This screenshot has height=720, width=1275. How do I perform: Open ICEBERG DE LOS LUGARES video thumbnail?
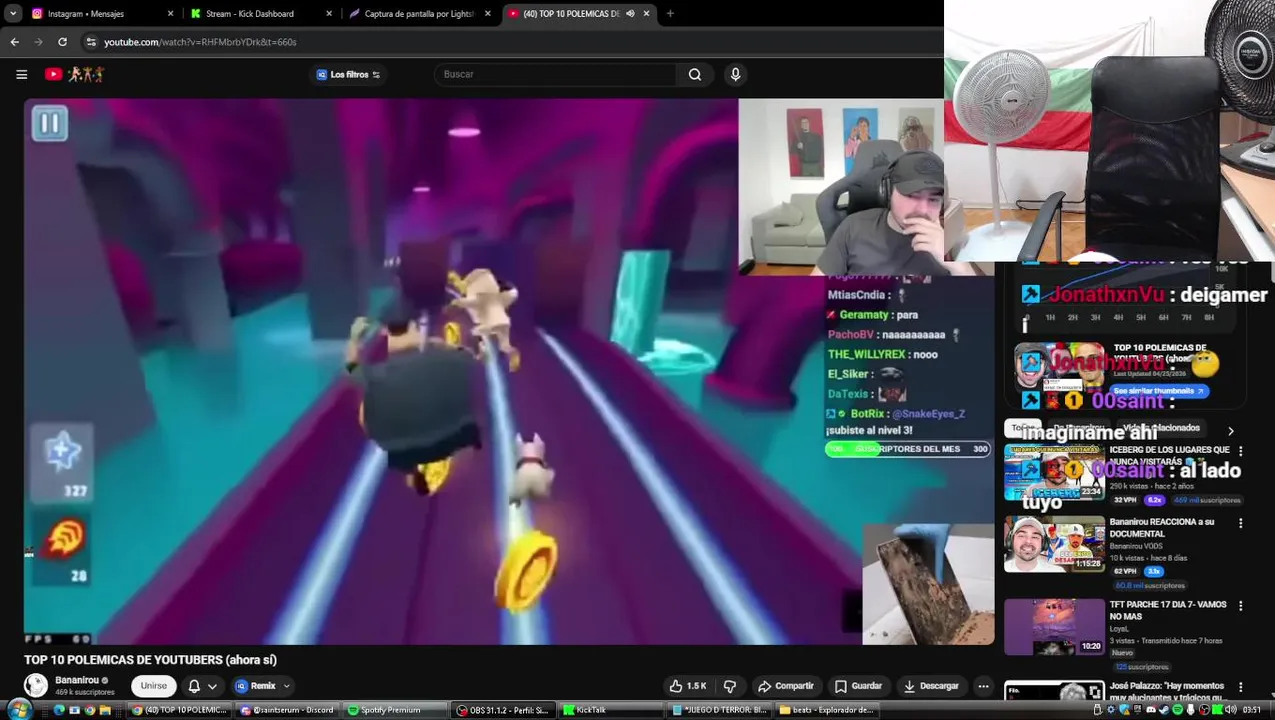pyautogui.click(x=1054, y=472)
